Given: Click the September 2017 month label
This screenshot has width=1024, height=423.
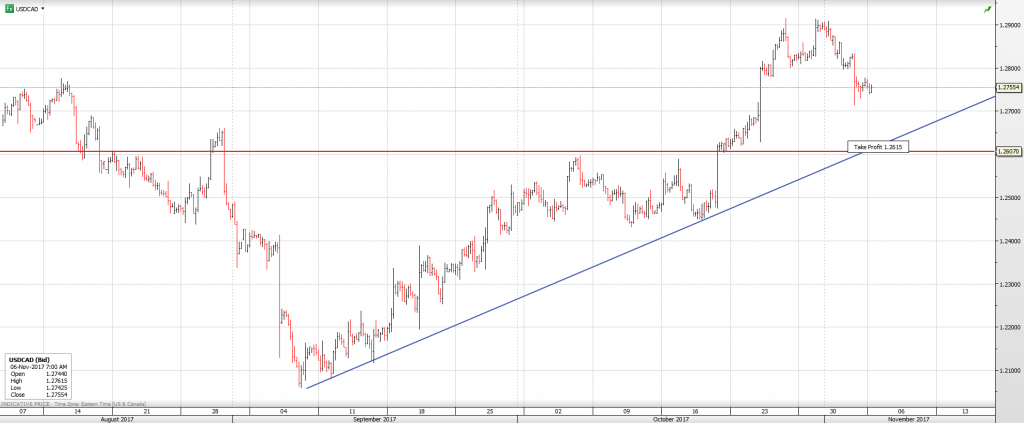Looking at the screenshot, I should pos(375,419).
